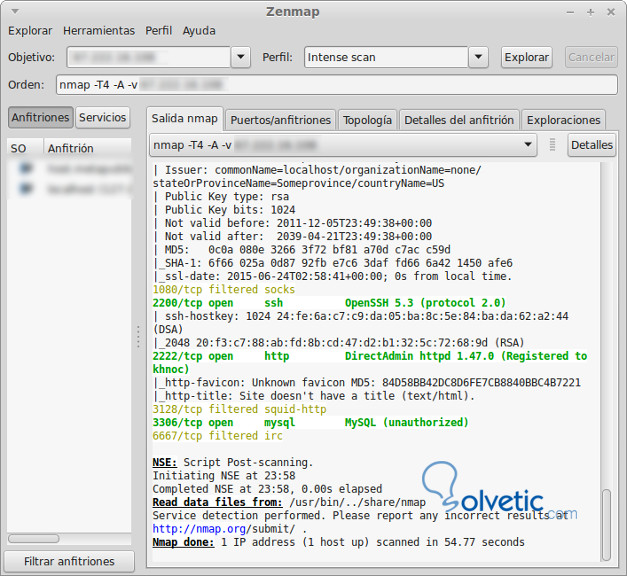Maximize the Zenmap window

click(590, 12)
